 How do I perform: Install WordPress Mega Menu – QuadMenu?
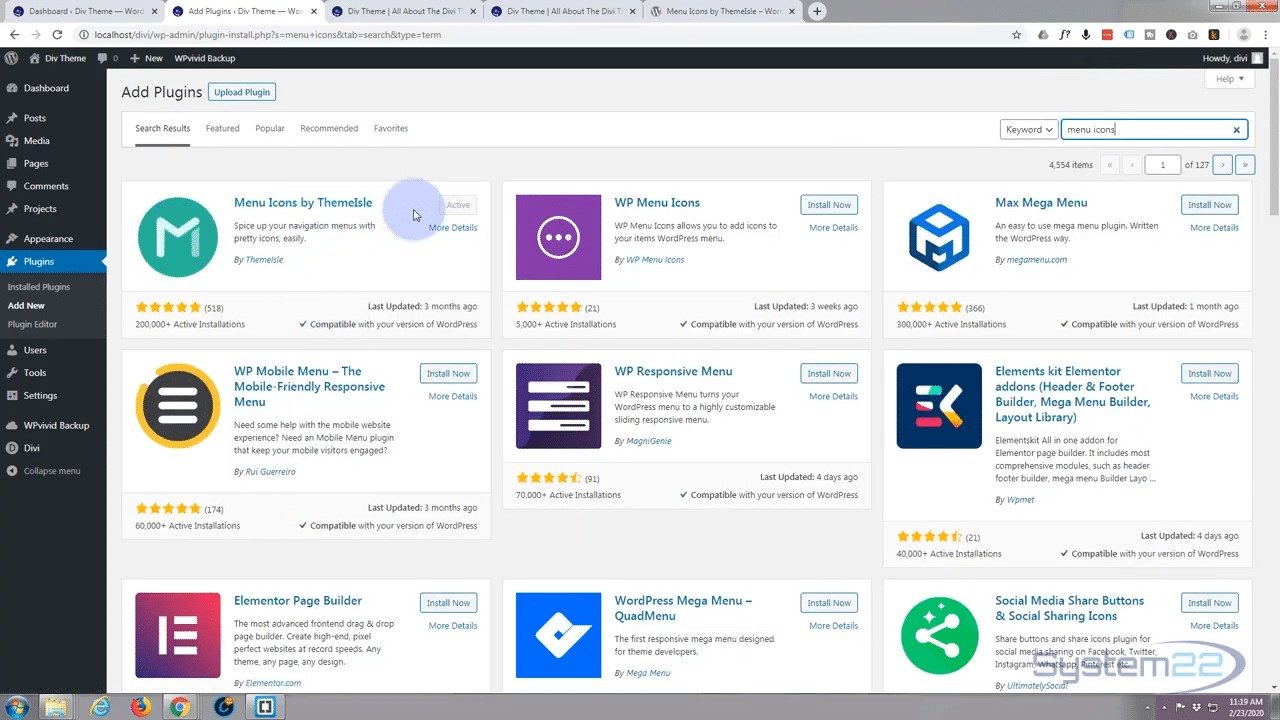829,603
